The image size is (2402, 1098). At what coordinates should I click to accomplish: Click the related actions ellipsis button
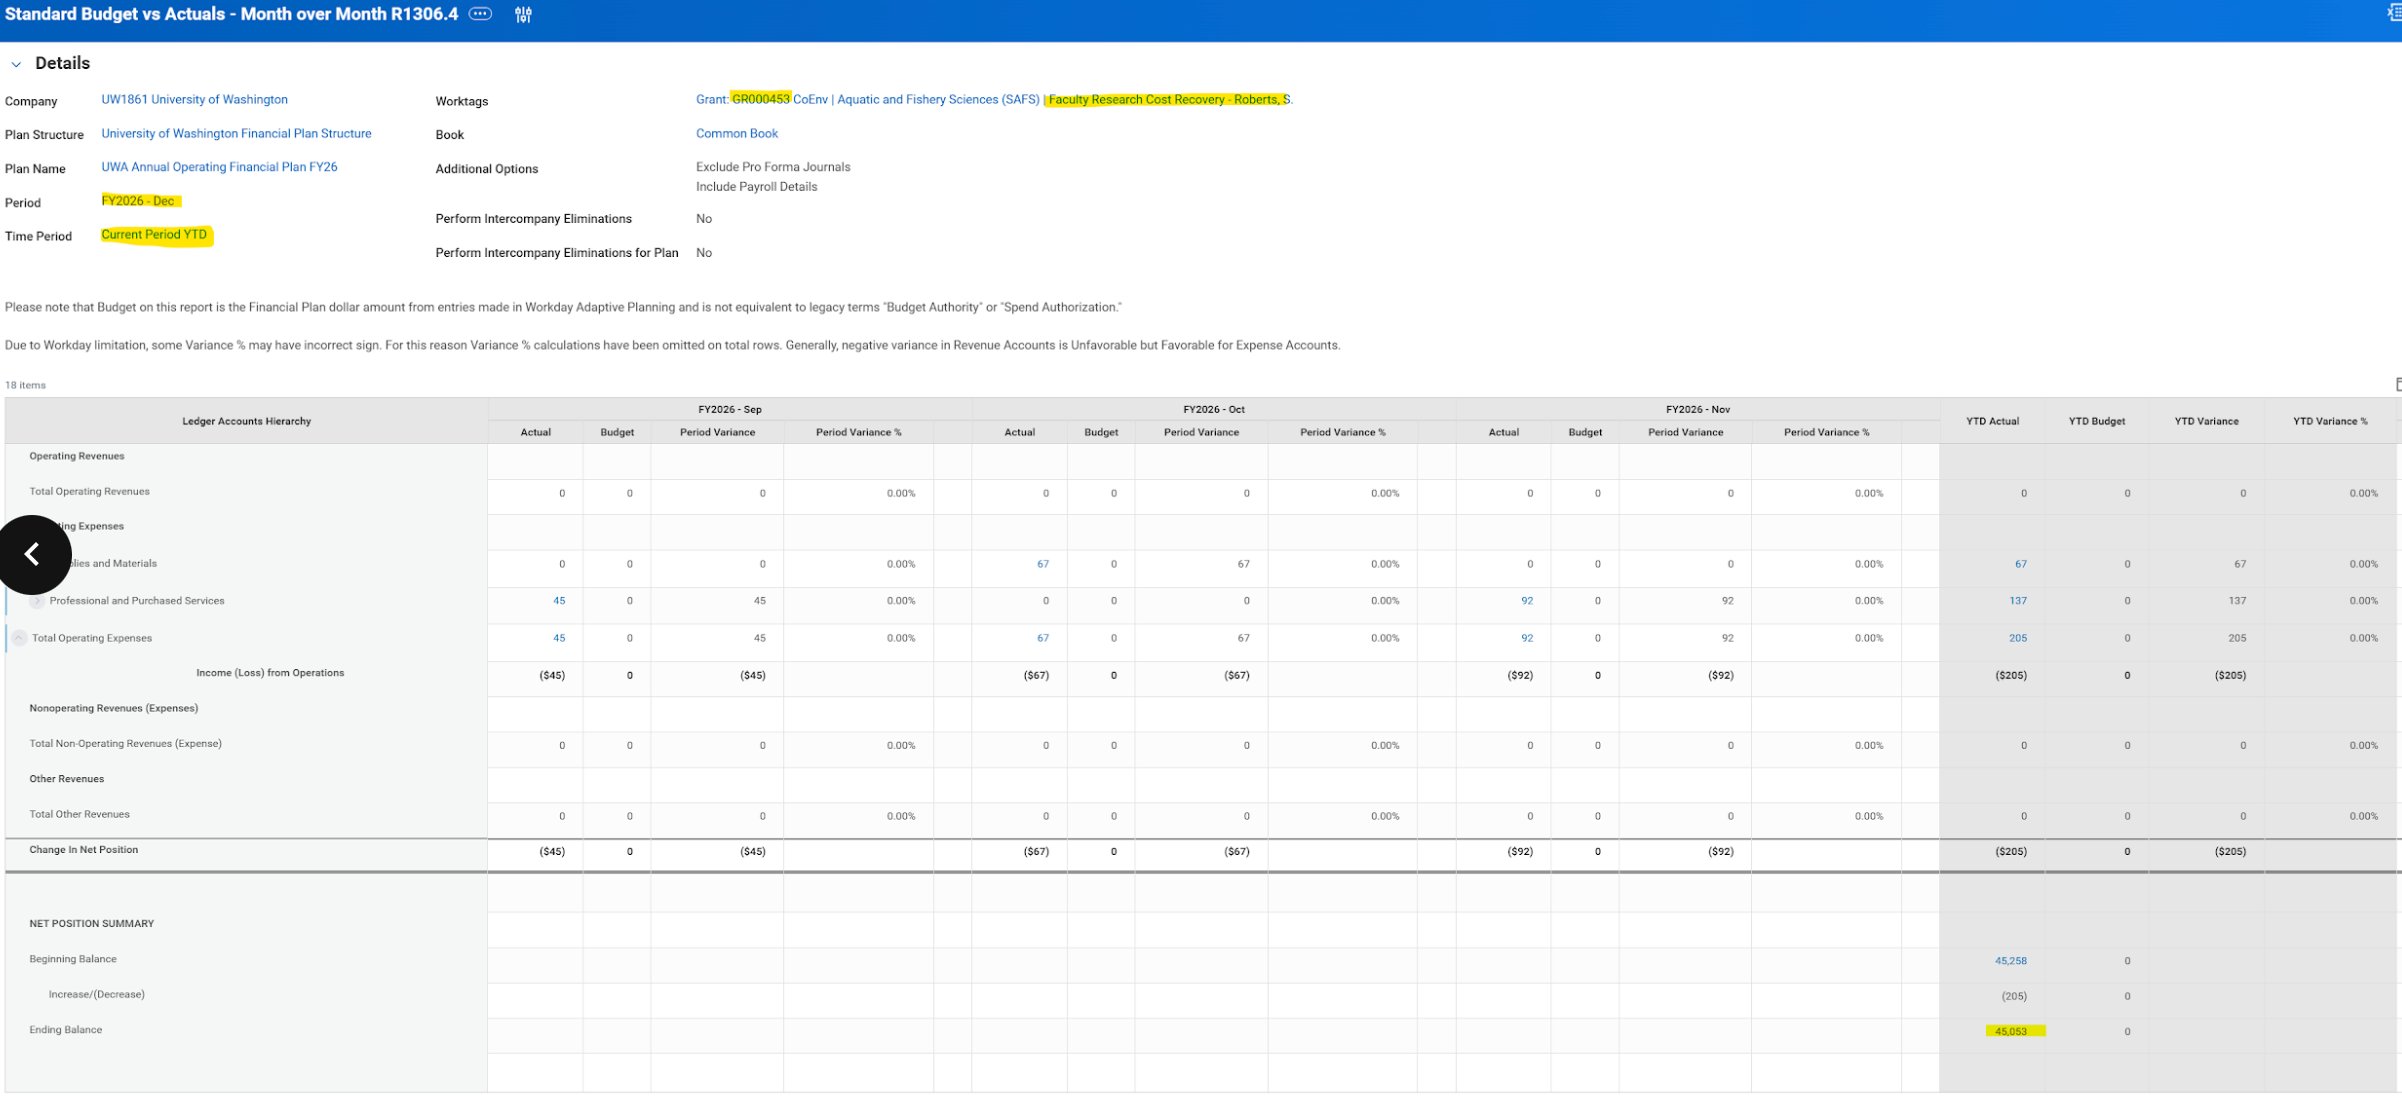pyautogui.click(x=481, y=14)
